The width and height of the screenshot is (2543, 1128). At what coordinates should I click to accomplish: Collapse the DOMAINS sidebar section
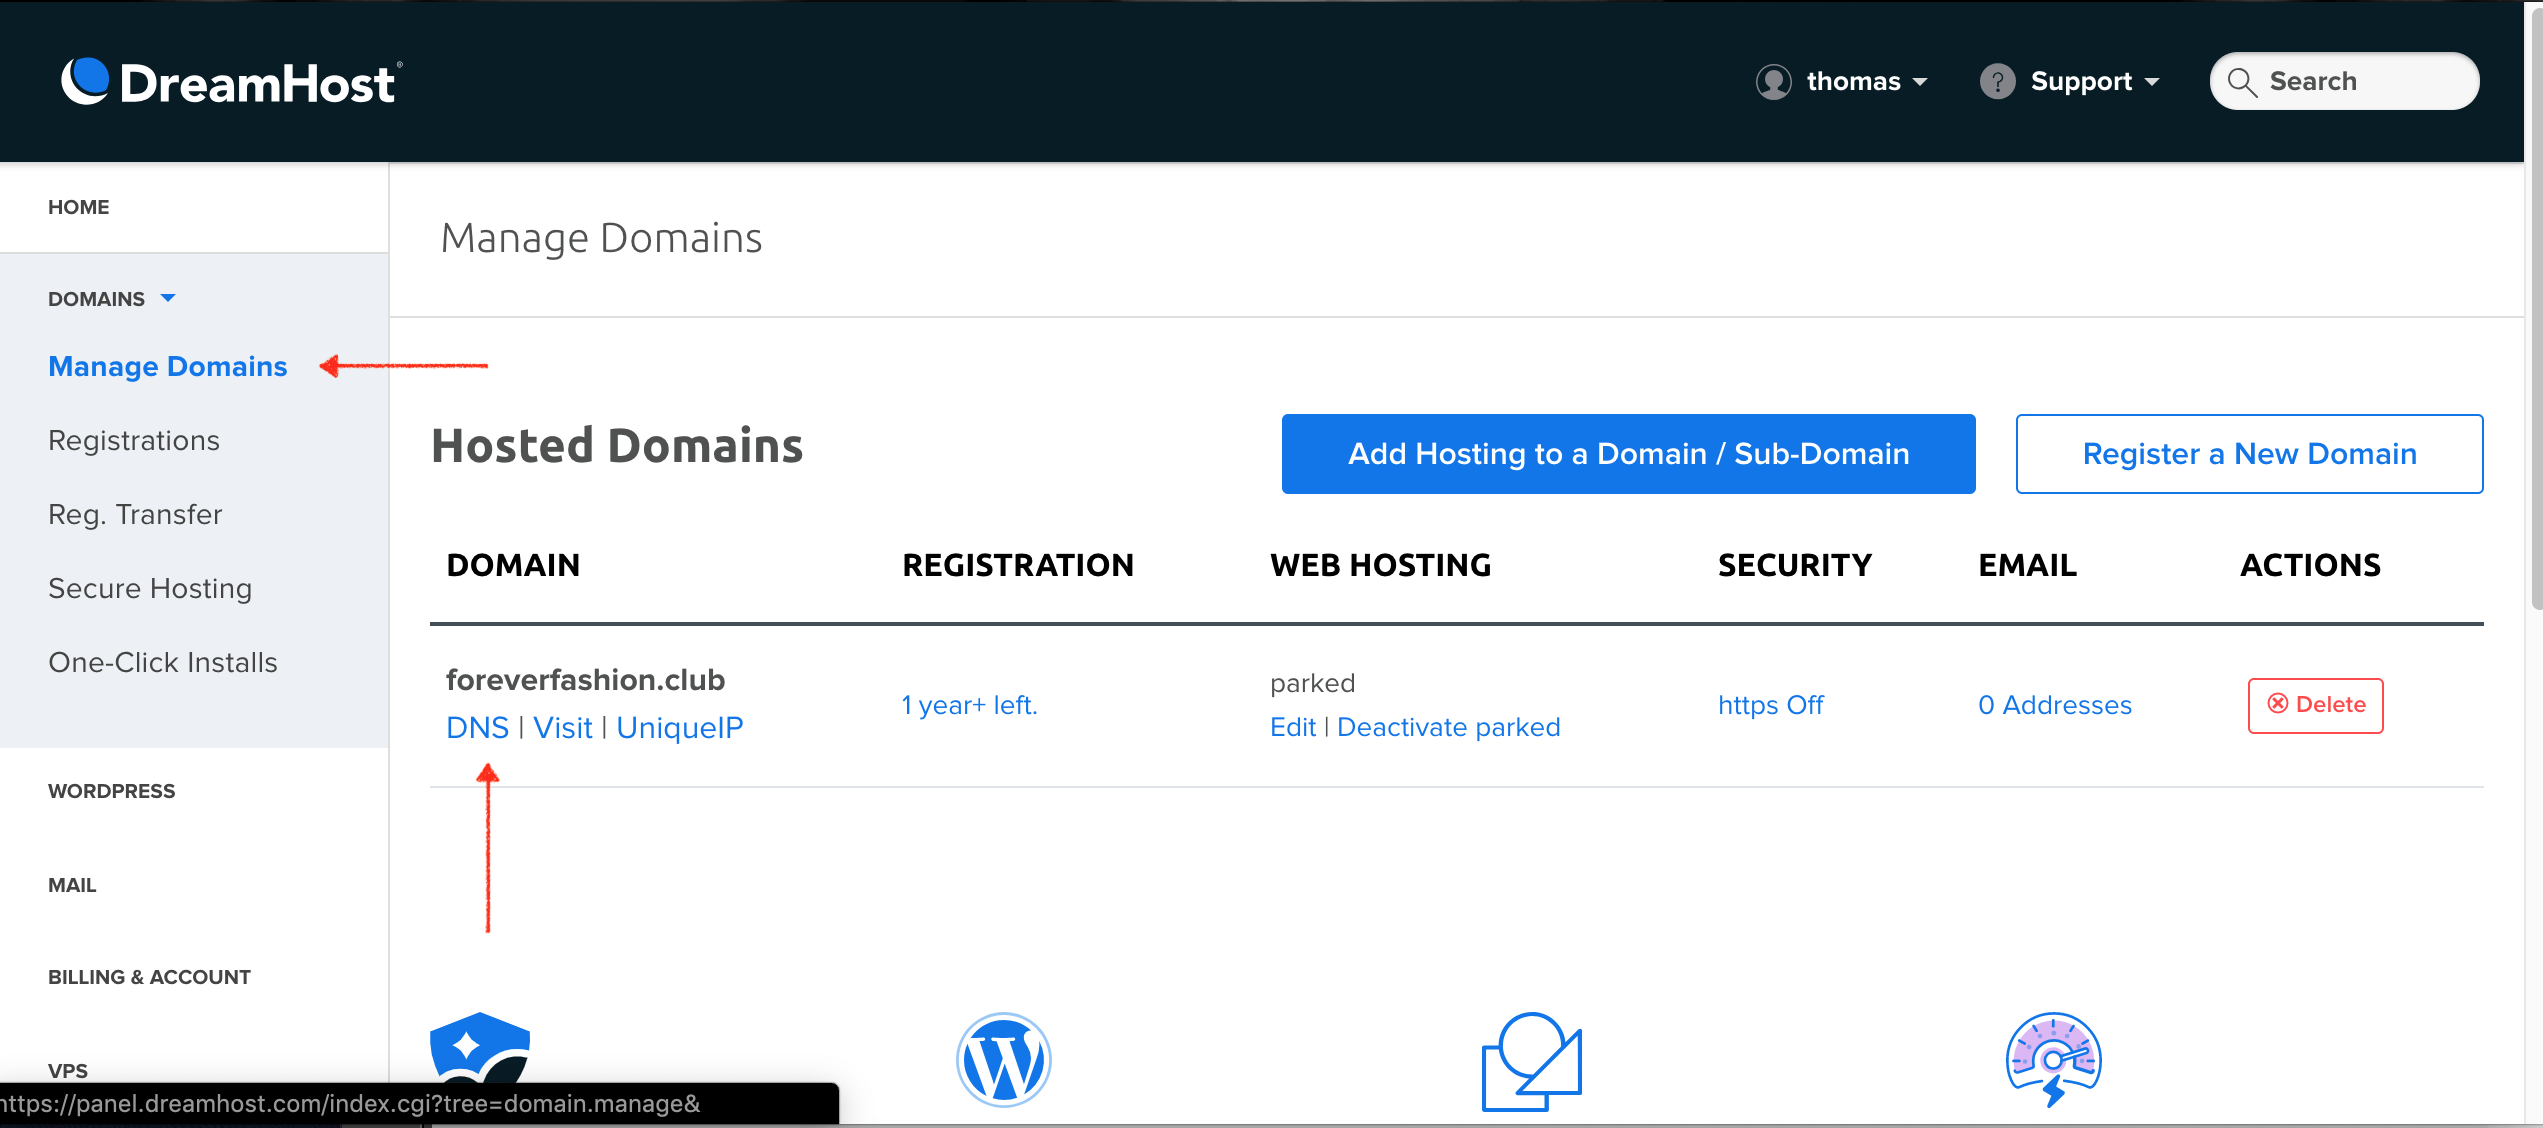pyautogui.click(x=112, y=299)
